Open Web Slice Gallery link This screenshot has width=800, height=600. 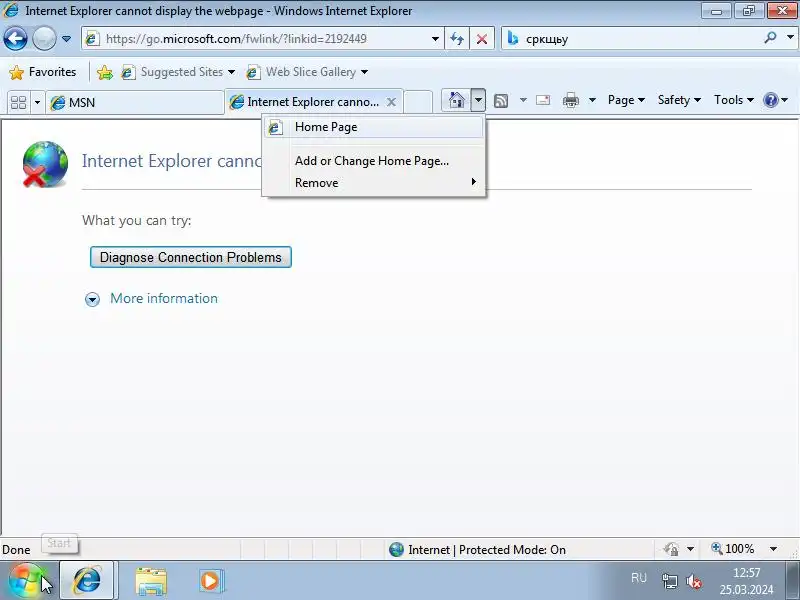302,72
